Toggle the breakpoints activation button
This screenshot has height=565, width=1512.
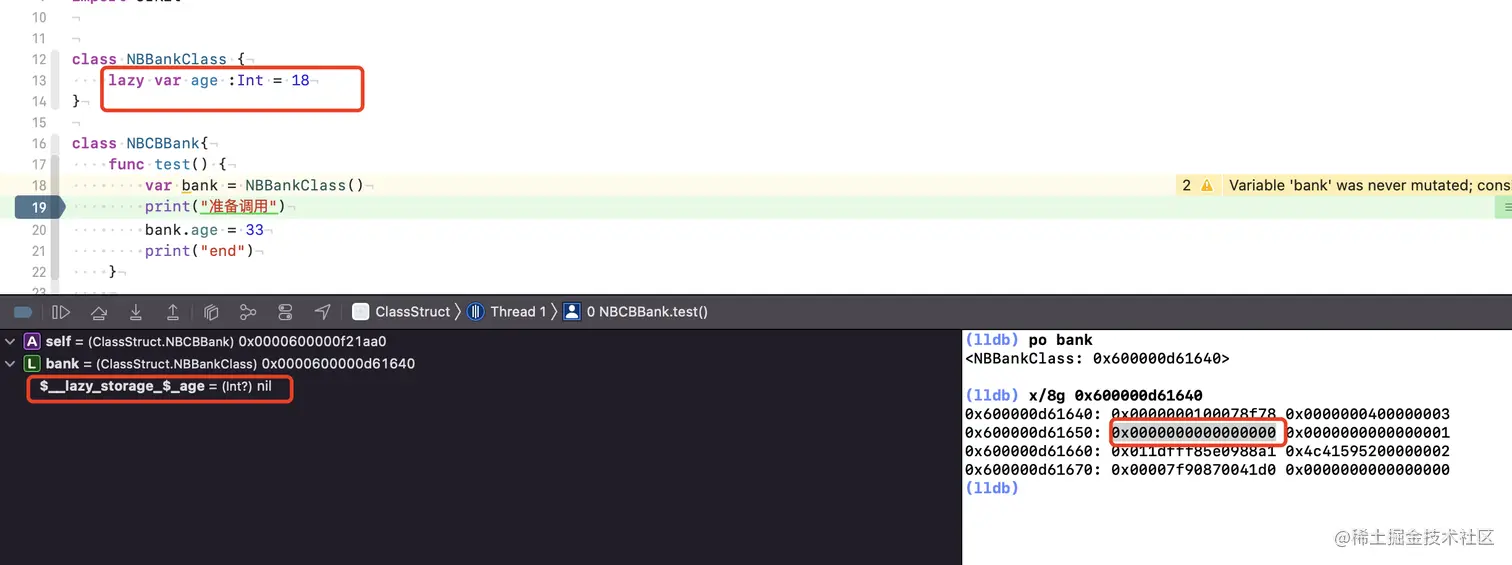23,312
